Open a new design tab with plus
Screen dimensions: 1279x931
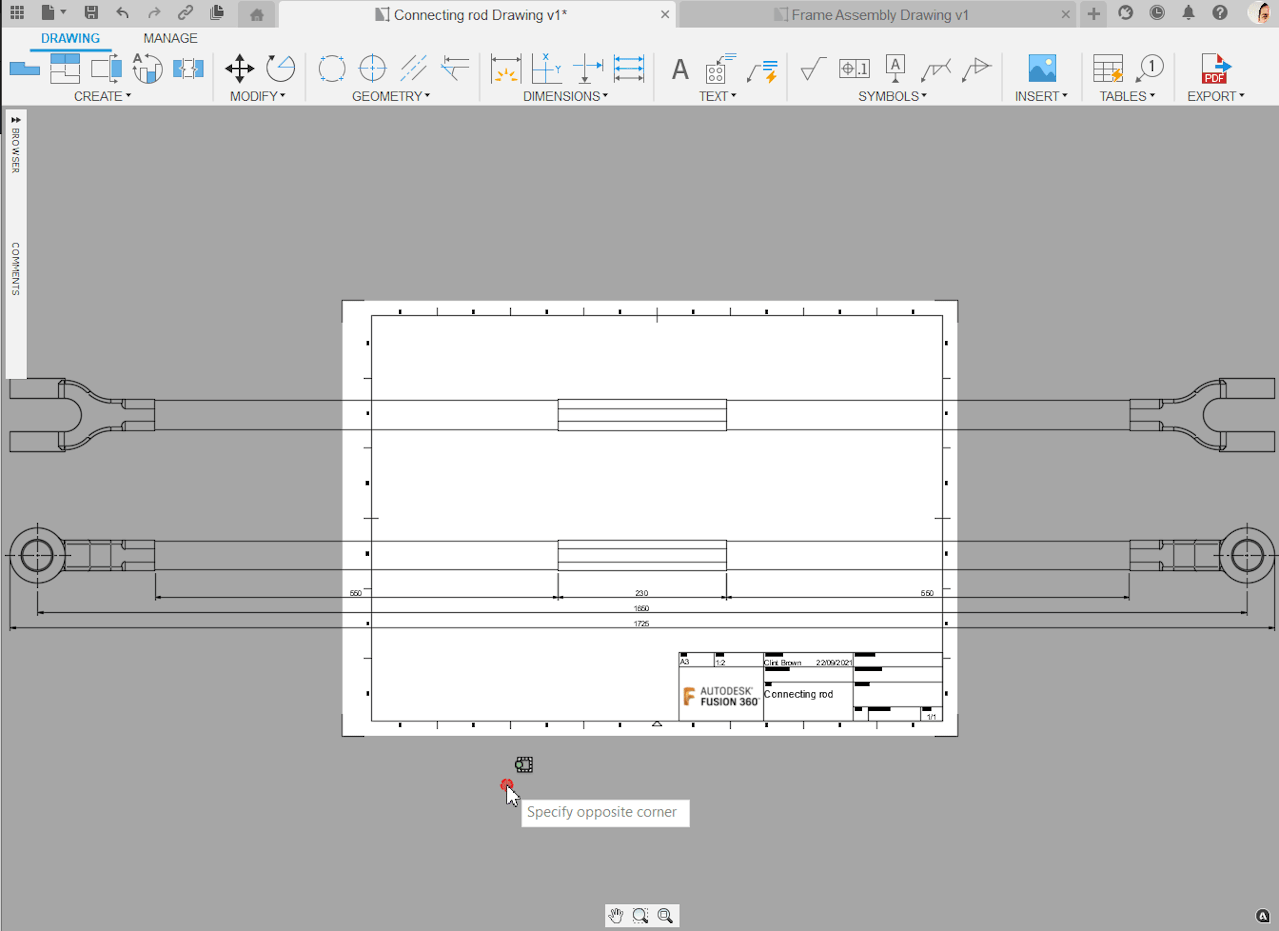[x=1094, y=14]
